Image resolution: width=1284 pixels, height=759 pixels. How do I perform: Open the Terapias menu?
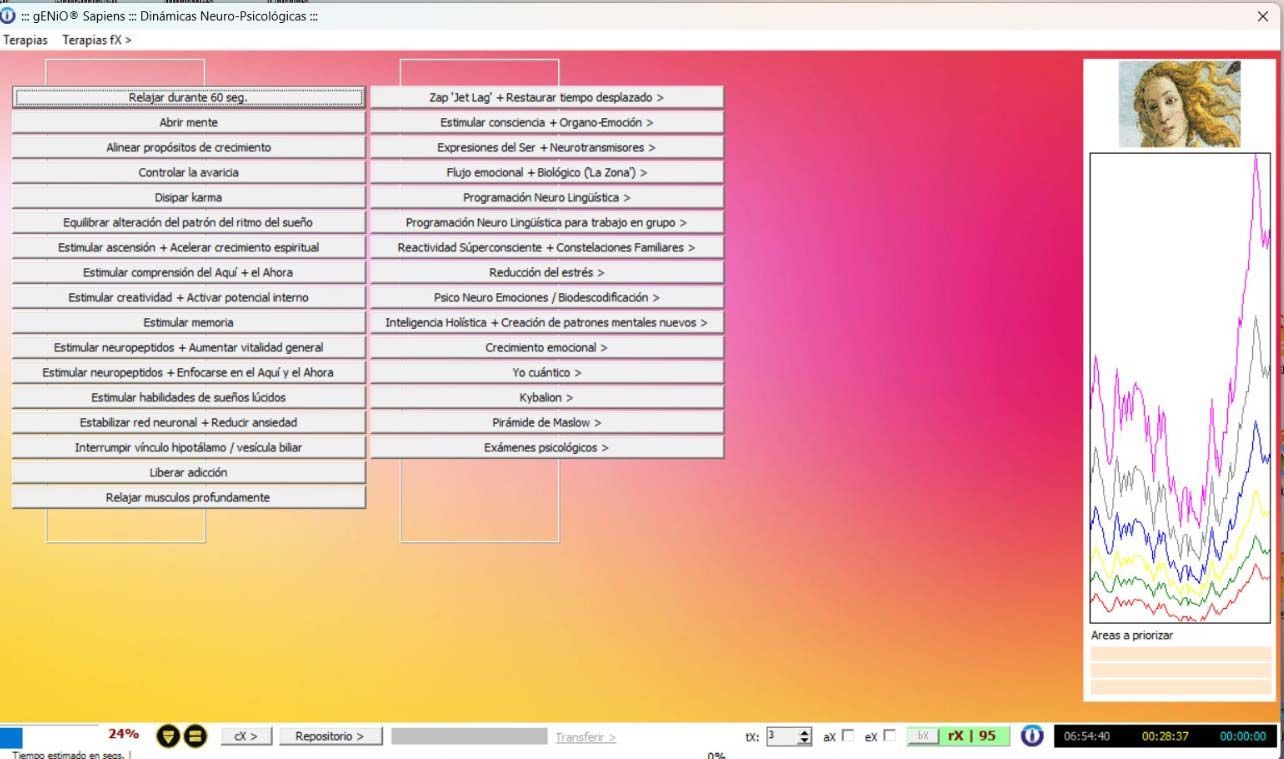point(25,40)
